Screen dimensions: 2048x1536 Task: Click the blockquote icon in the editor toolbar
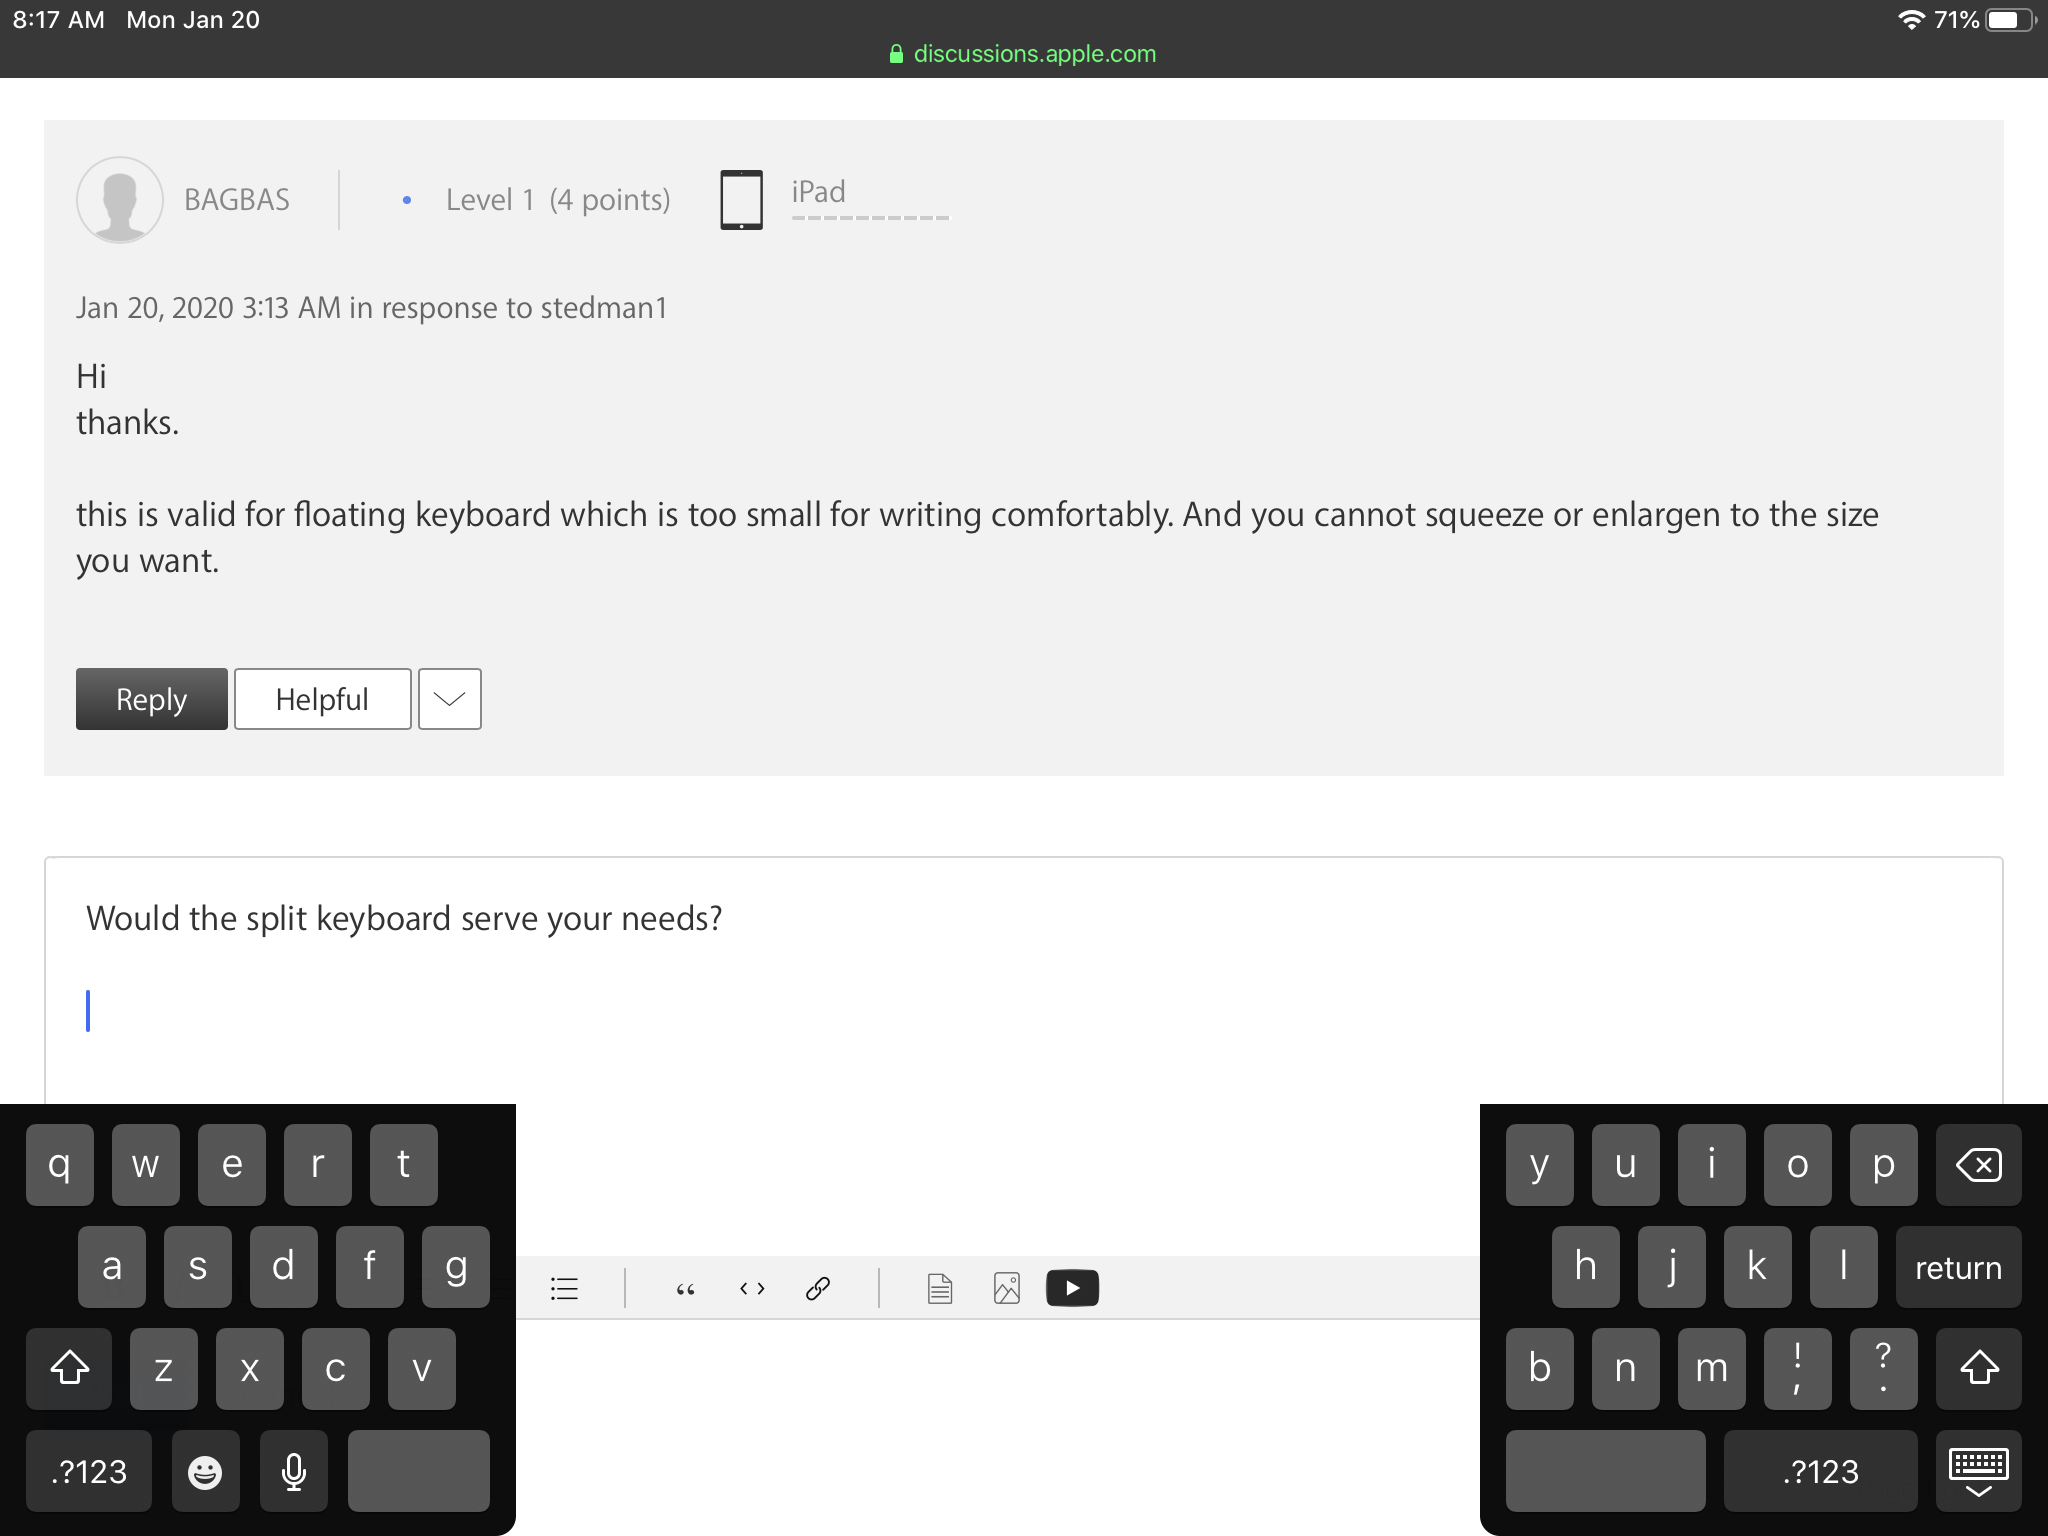pyautogui.click(x=685, y=1288)
